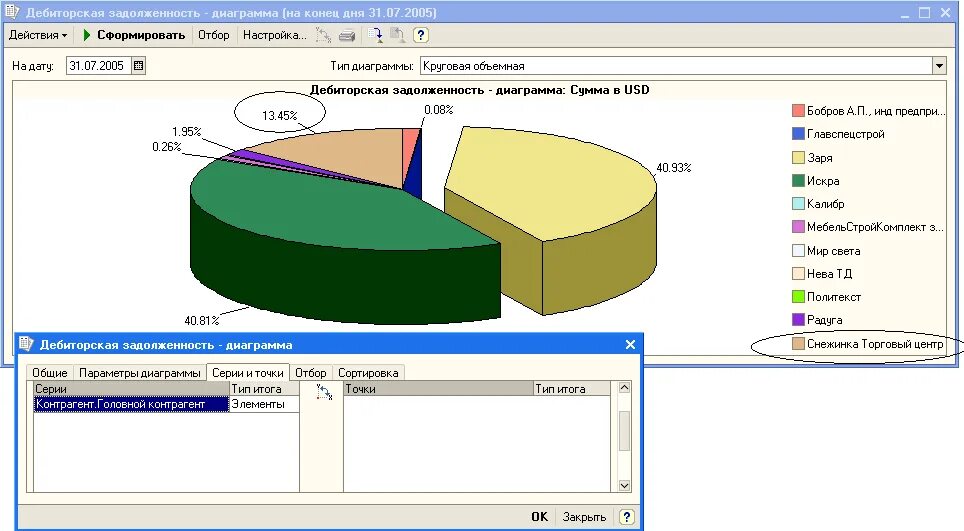964x531 pixels.
Task: Click the save settings icon with blue arrow
Action: (375, 35)
